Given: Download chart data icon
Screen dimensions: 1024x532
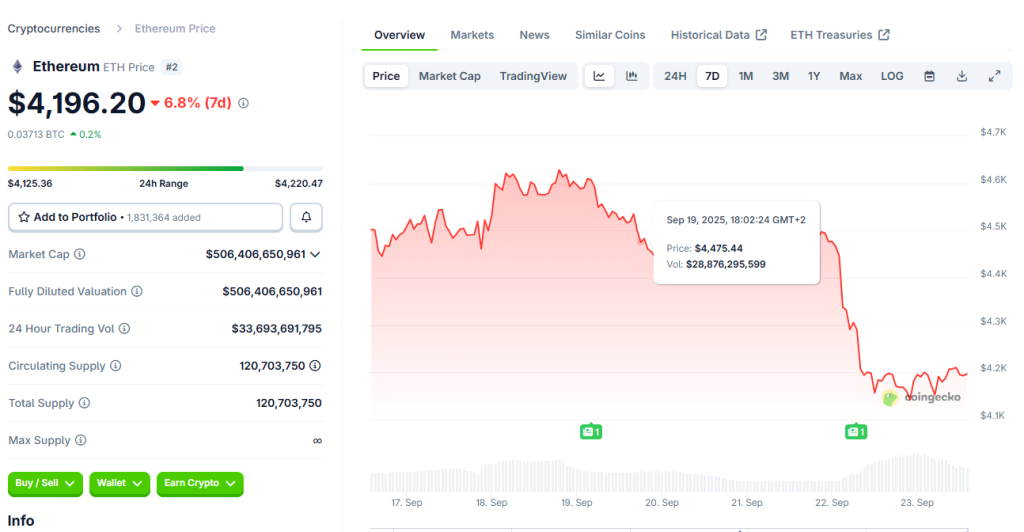Looking at the screenshot, I should 962,76.
